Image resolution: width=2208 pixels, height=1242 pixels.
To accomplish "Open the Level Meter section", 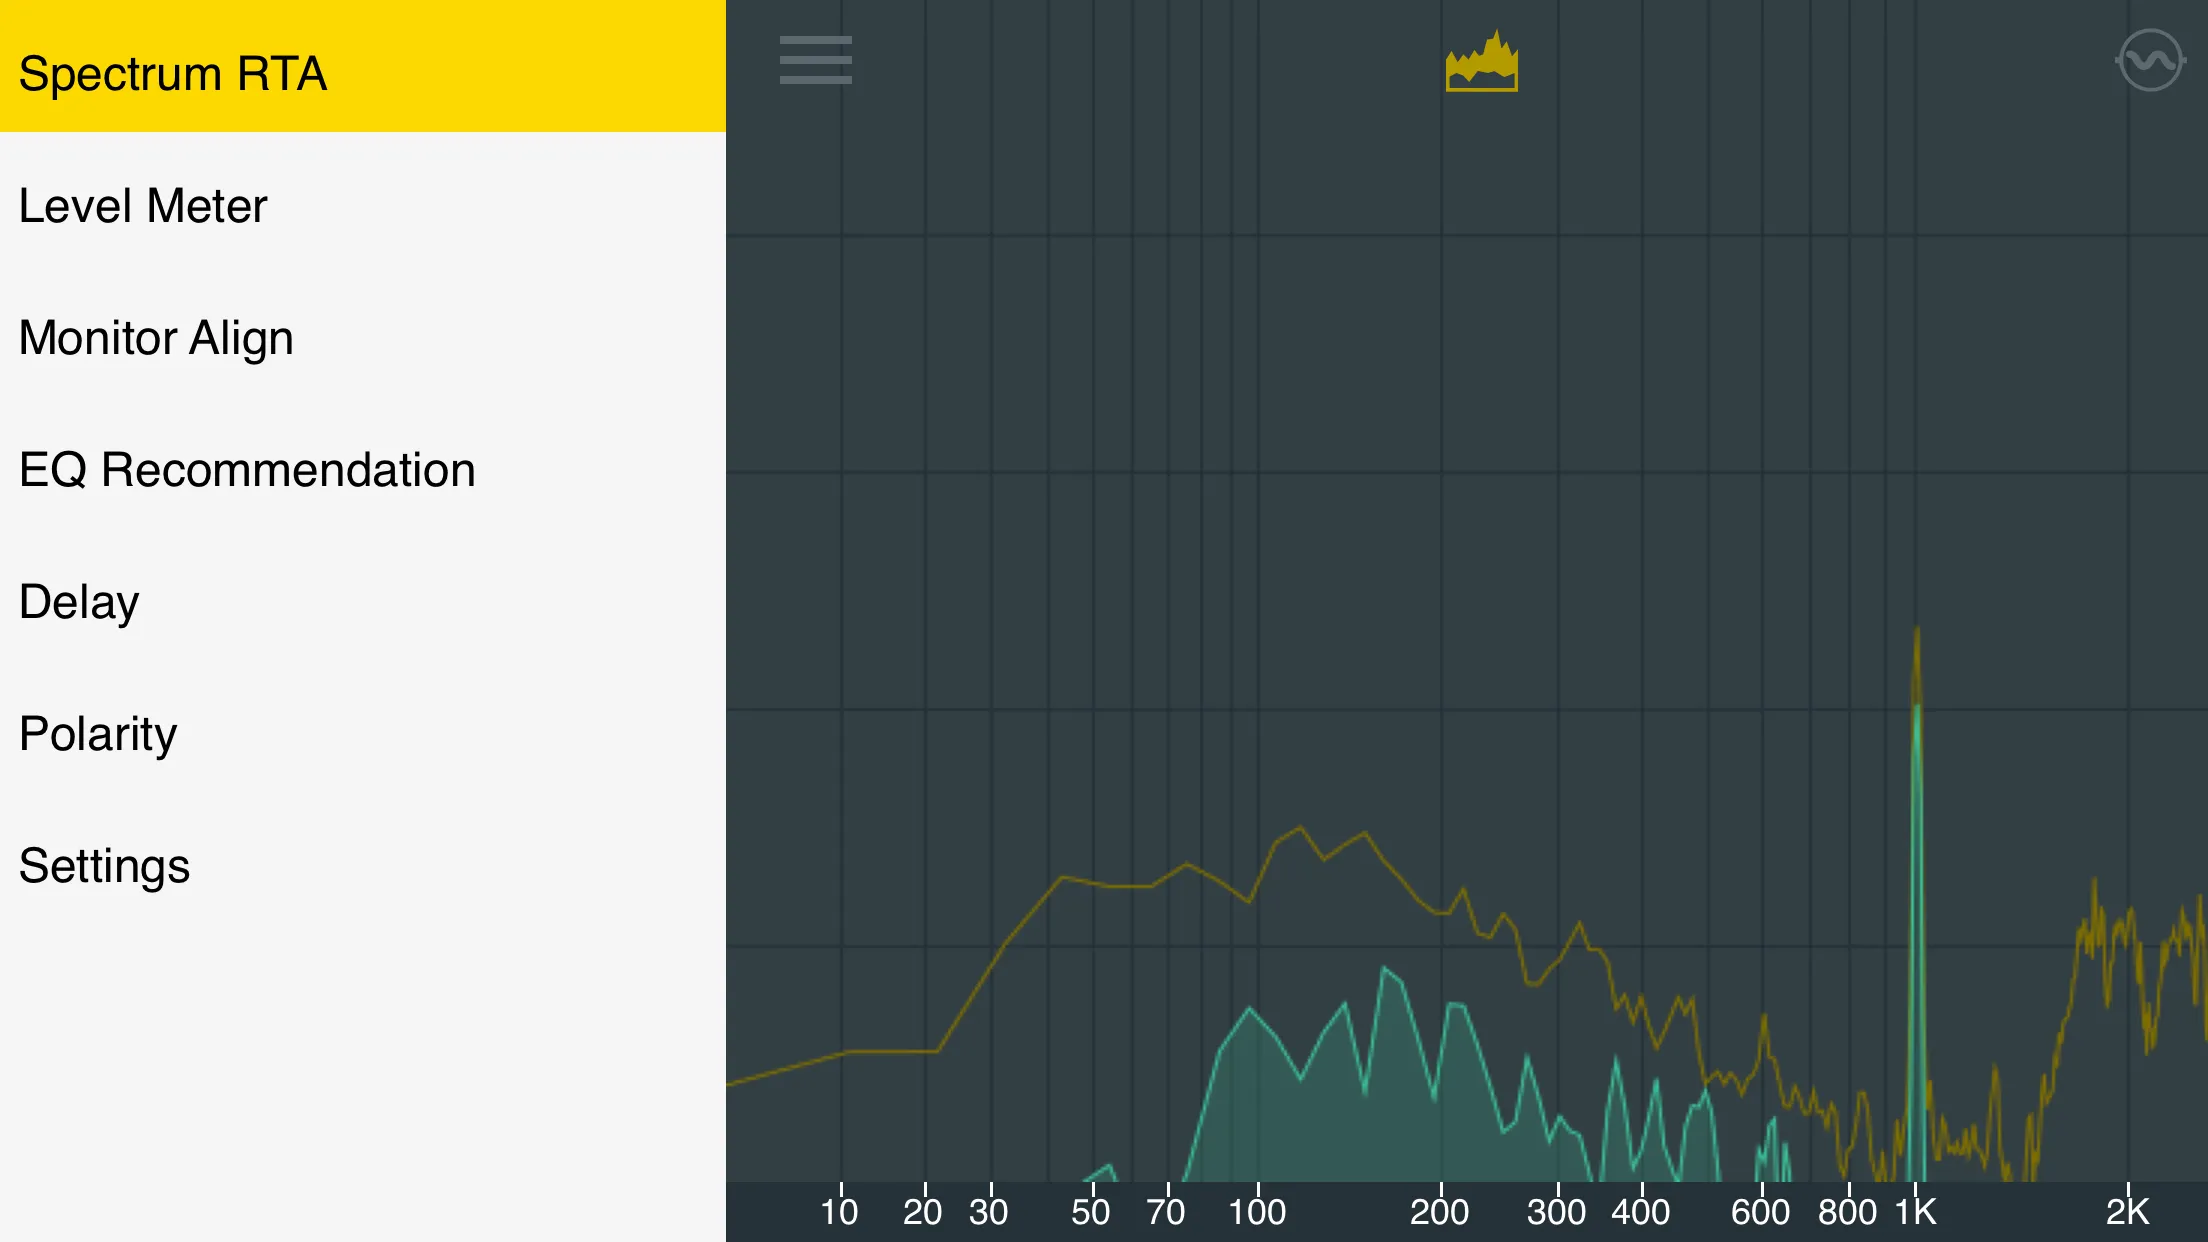I will pos(143,205).
